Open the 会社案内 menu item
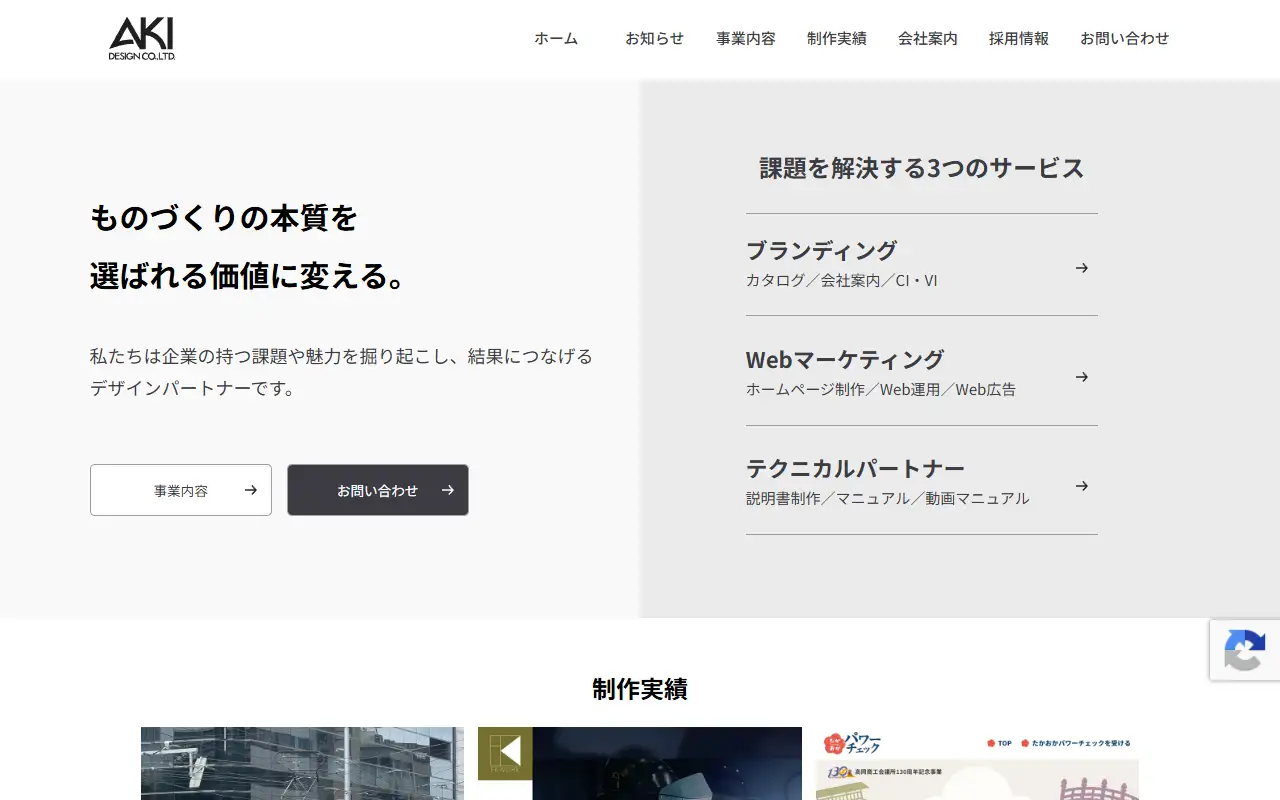This screenshot has height=800, width=1280. (928, 39)
